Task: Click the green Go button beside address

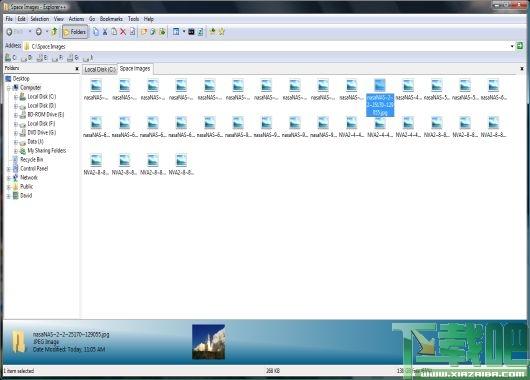Action: (x=520, y=46)
